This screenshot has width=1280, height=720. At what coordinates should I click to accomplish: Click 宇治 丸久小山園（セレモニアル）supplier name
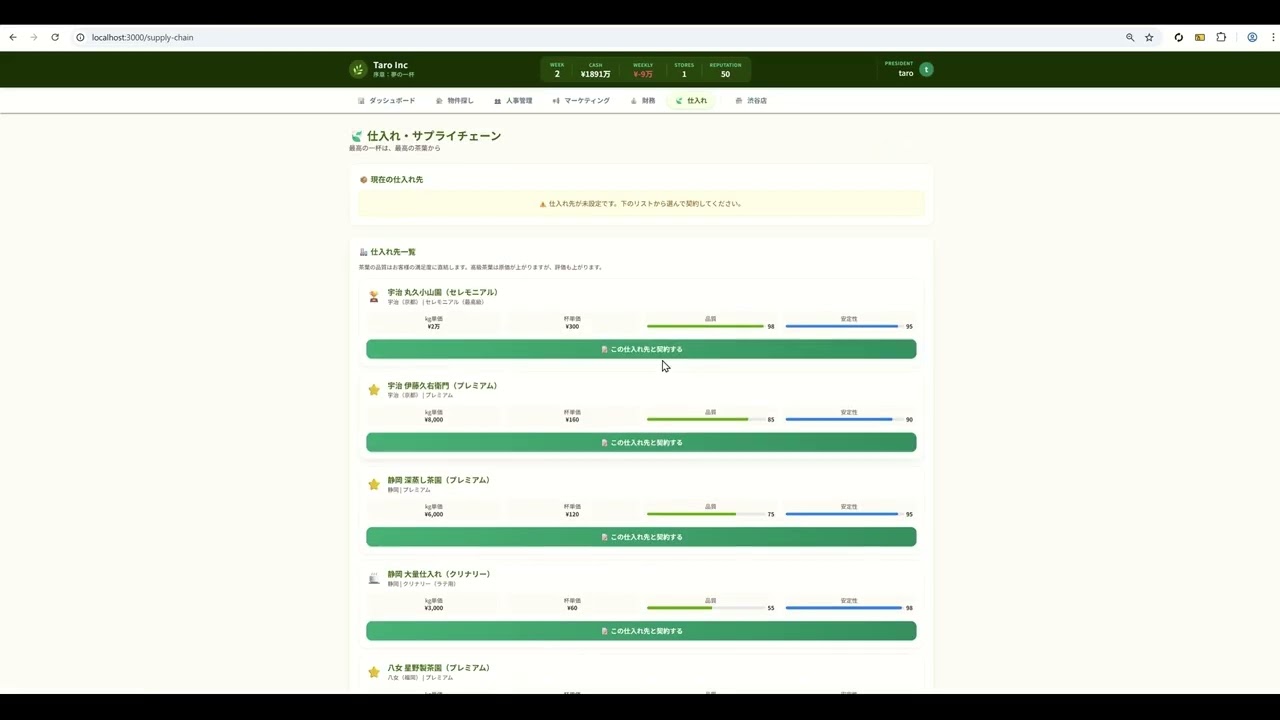(x=443, y=292)
